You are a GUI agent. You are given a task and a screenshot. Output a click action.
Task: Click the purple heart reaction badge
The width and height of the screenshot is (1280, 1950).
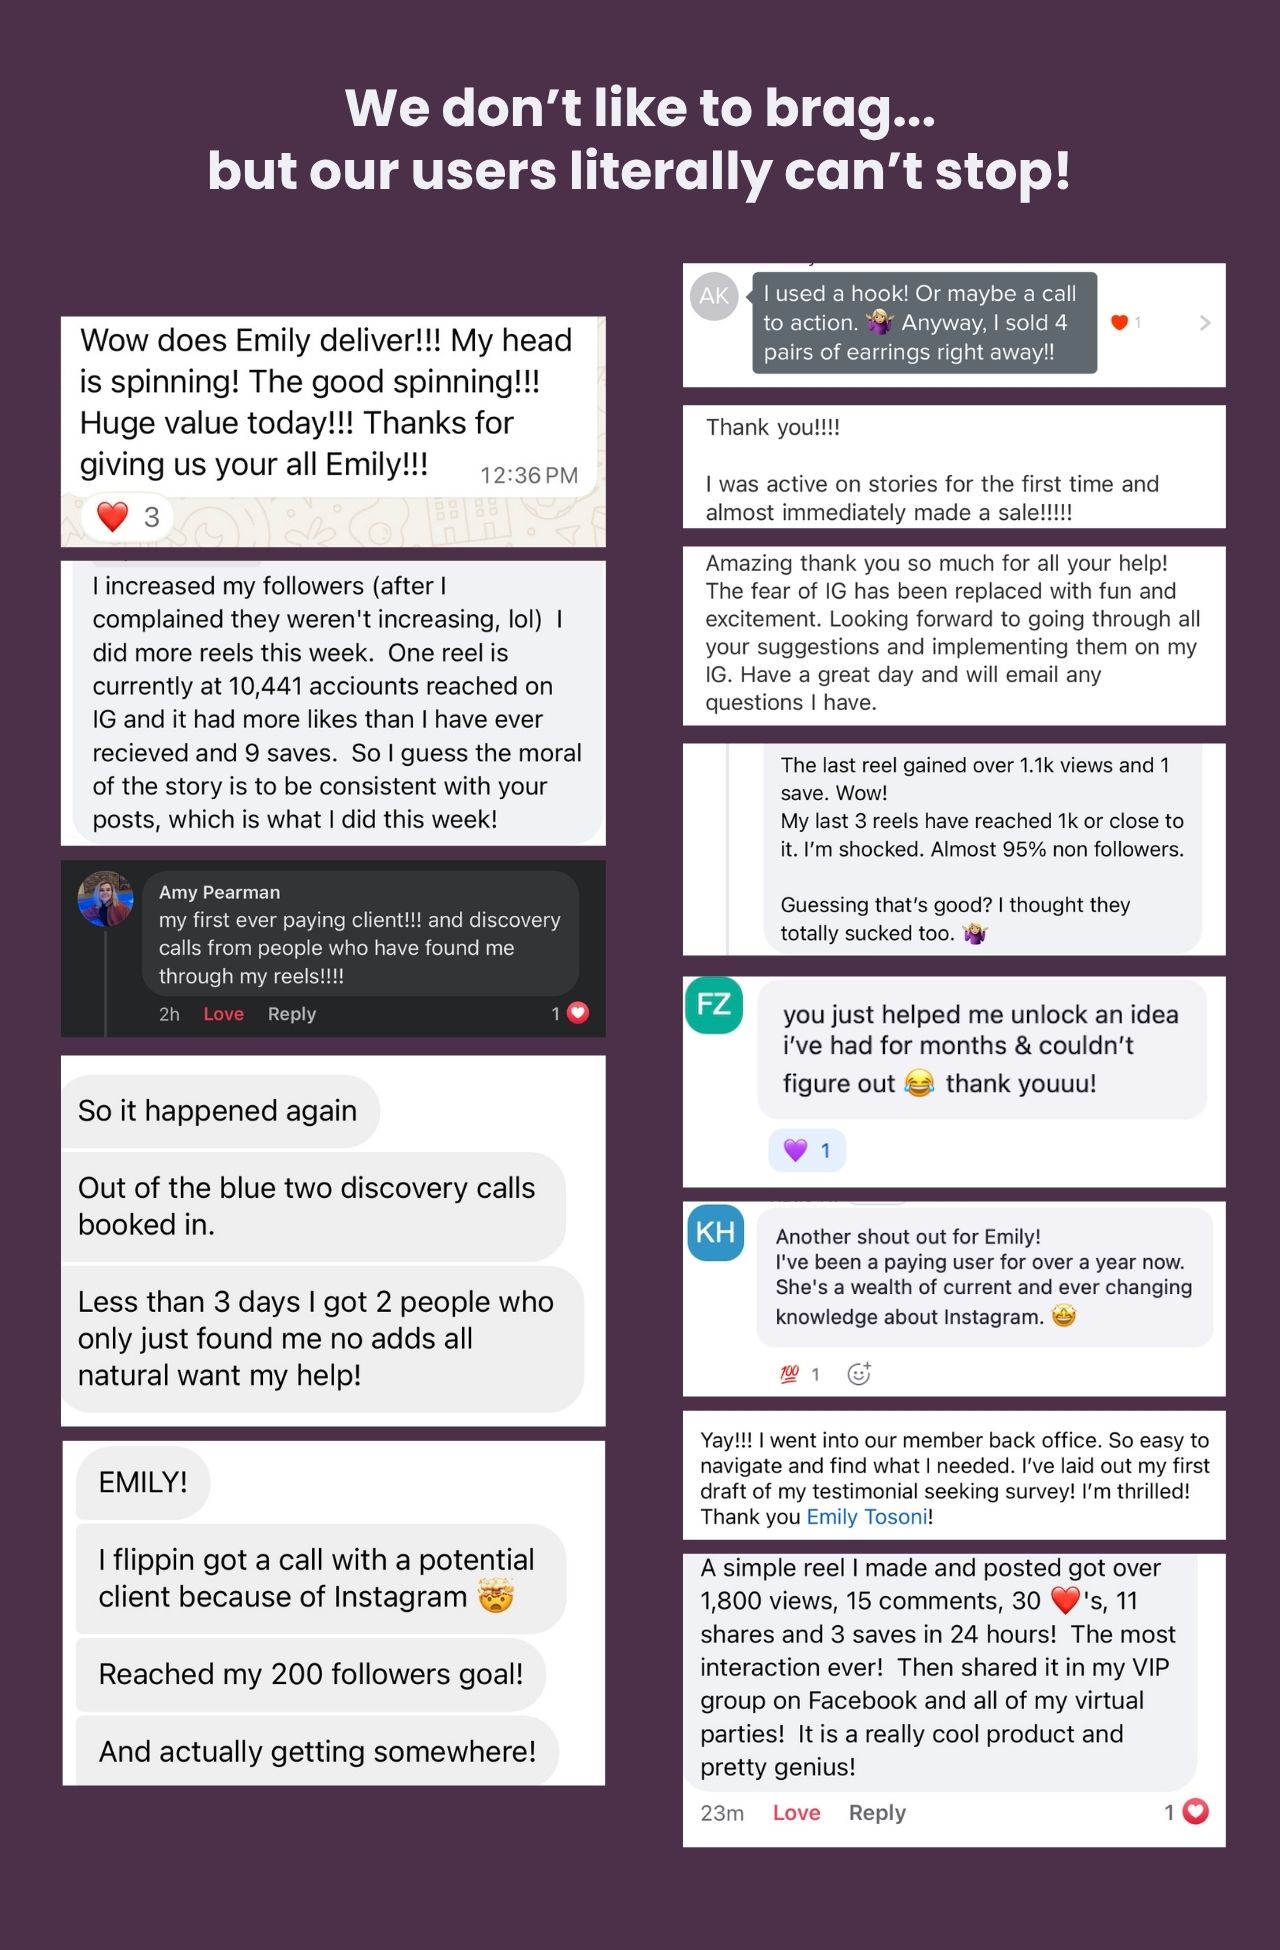[807, 1150]
